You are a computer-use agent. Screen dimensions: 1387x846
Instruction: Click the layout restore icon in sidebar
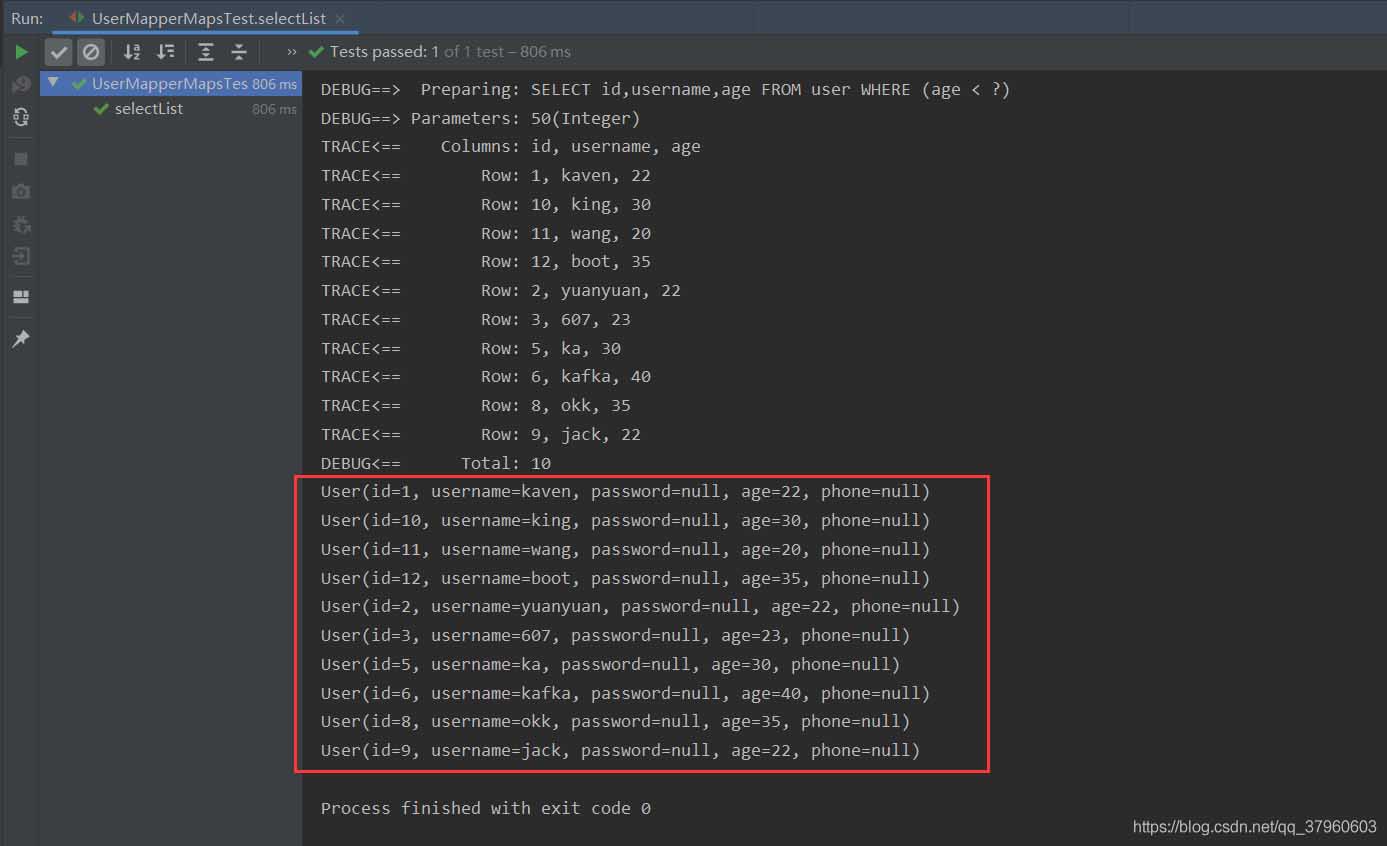21,297
